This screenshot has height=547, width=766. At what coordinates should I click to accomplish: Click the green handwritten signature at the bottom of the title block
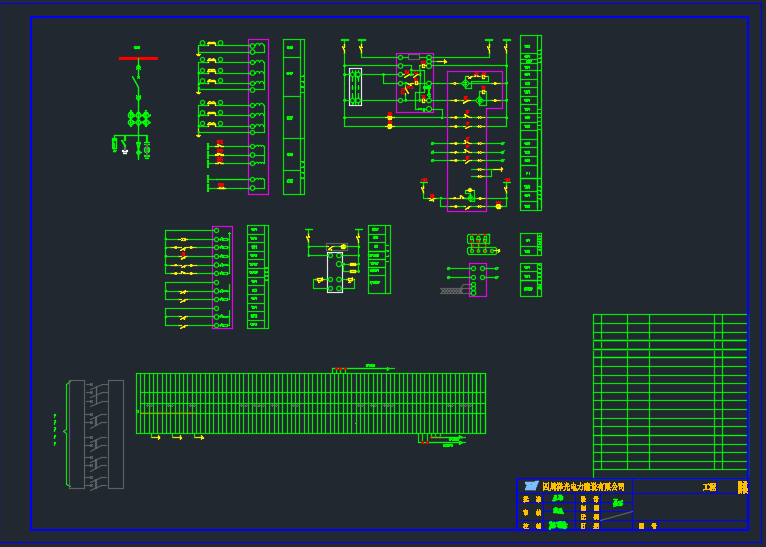tap(558, 526)
